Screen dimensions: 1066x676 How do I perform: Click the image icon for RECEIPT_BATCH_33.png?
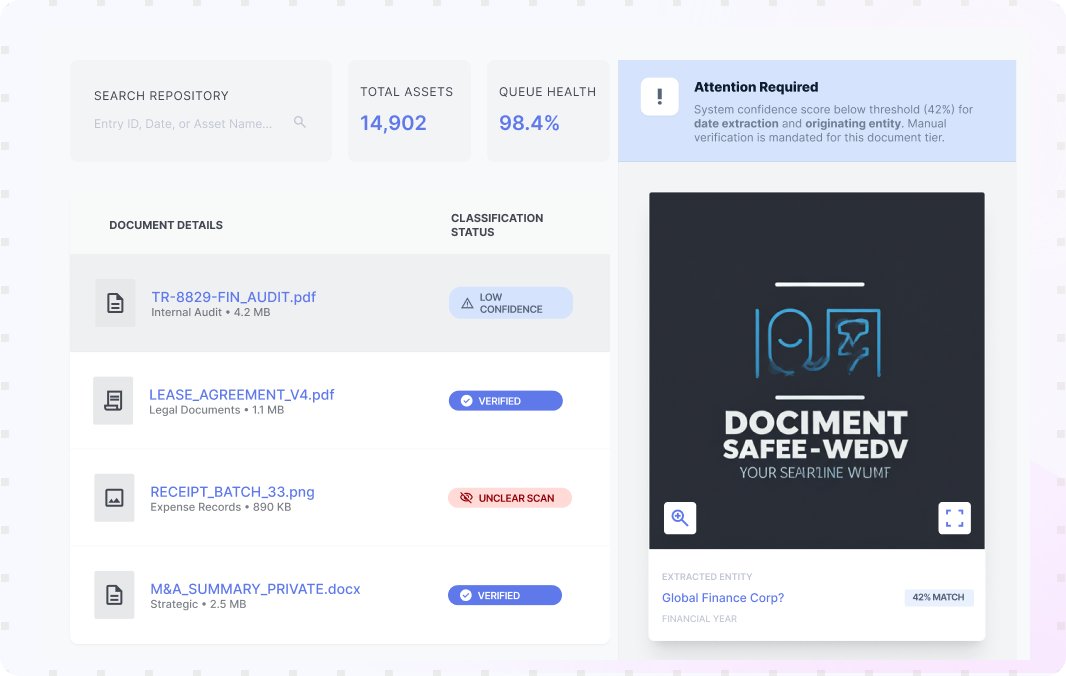[114, 498]
